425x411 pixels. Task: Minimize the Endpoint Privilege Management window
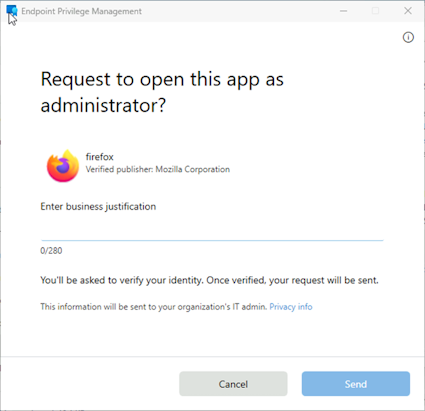pyautogui.click(x=343, y=11)
